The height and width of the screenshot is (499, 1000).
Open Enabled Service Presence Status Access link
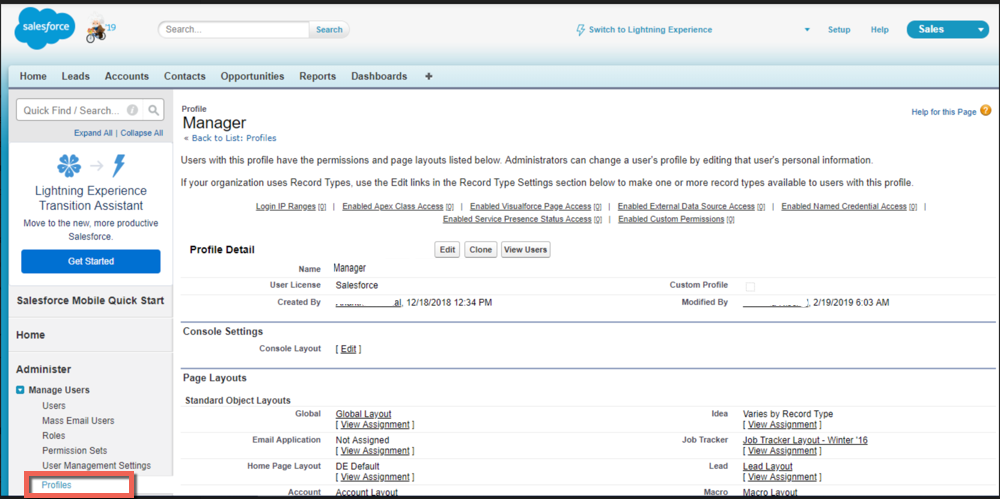pos(517,220)
